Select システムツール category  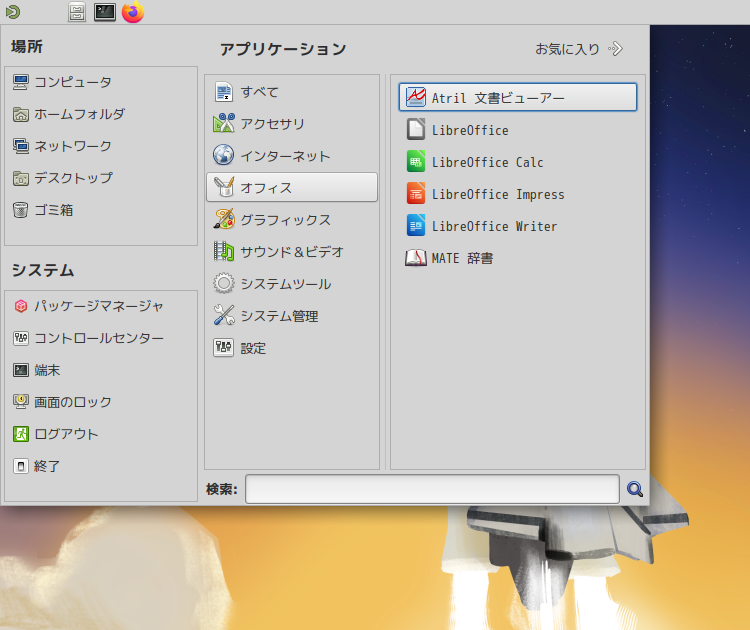click(x=292, y=284)
